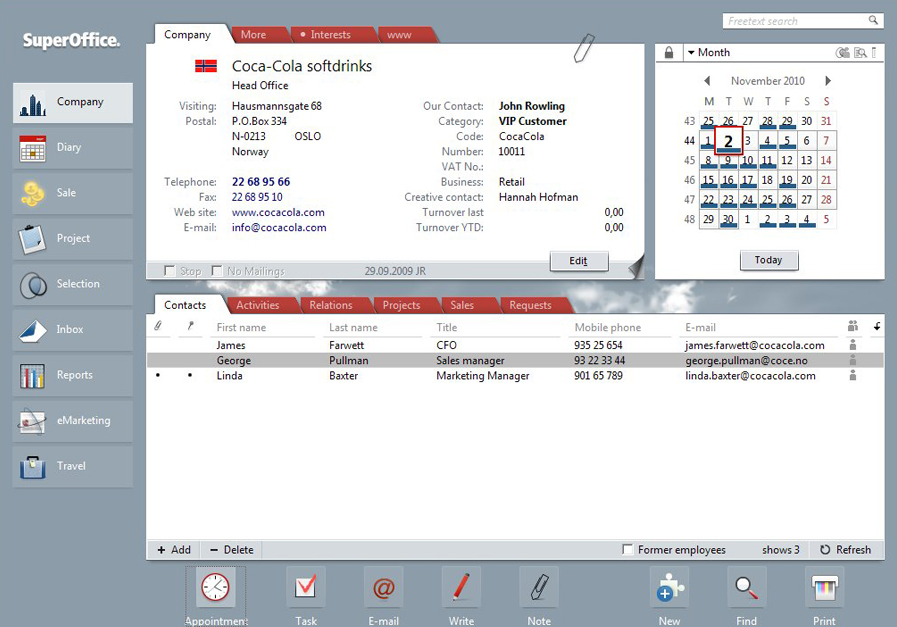This screenshot has width=897, height=627.
Task: Click the document magnifier icon in the calendar header
Action: pos(860,53)
